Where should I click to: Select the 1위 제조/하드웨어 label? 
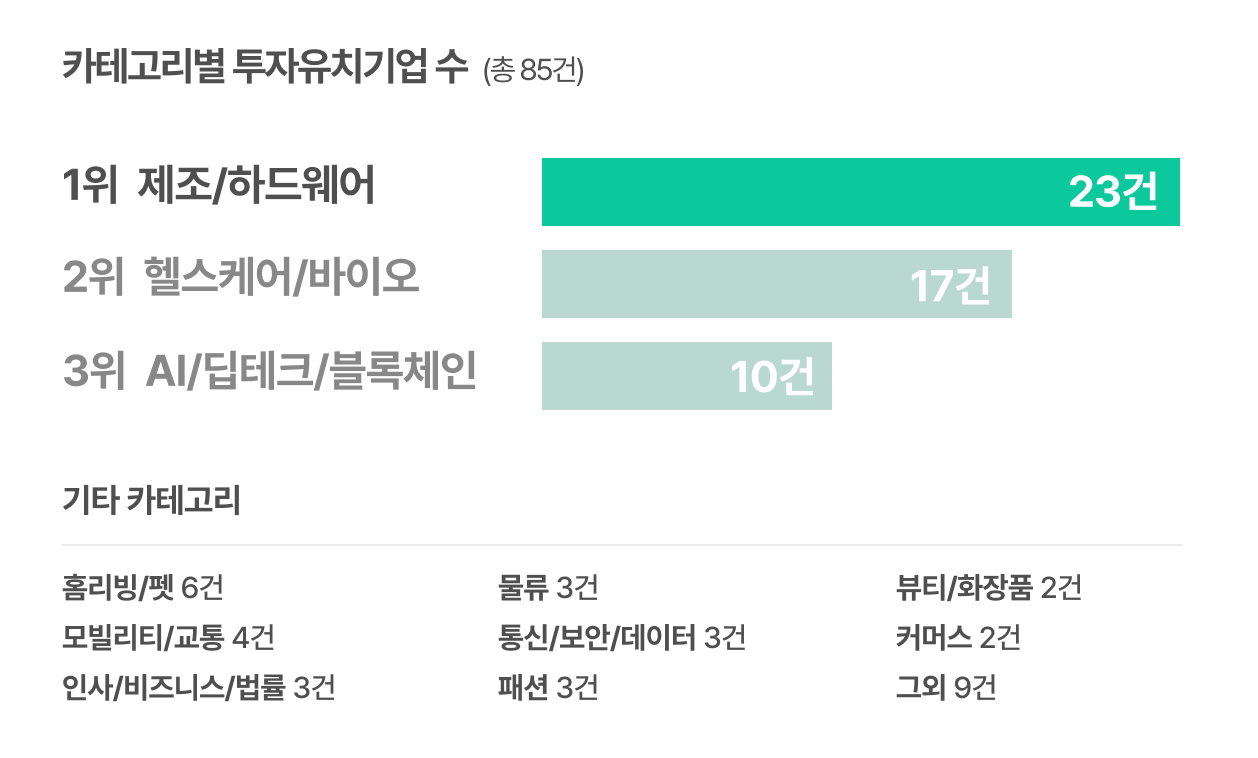218,187
